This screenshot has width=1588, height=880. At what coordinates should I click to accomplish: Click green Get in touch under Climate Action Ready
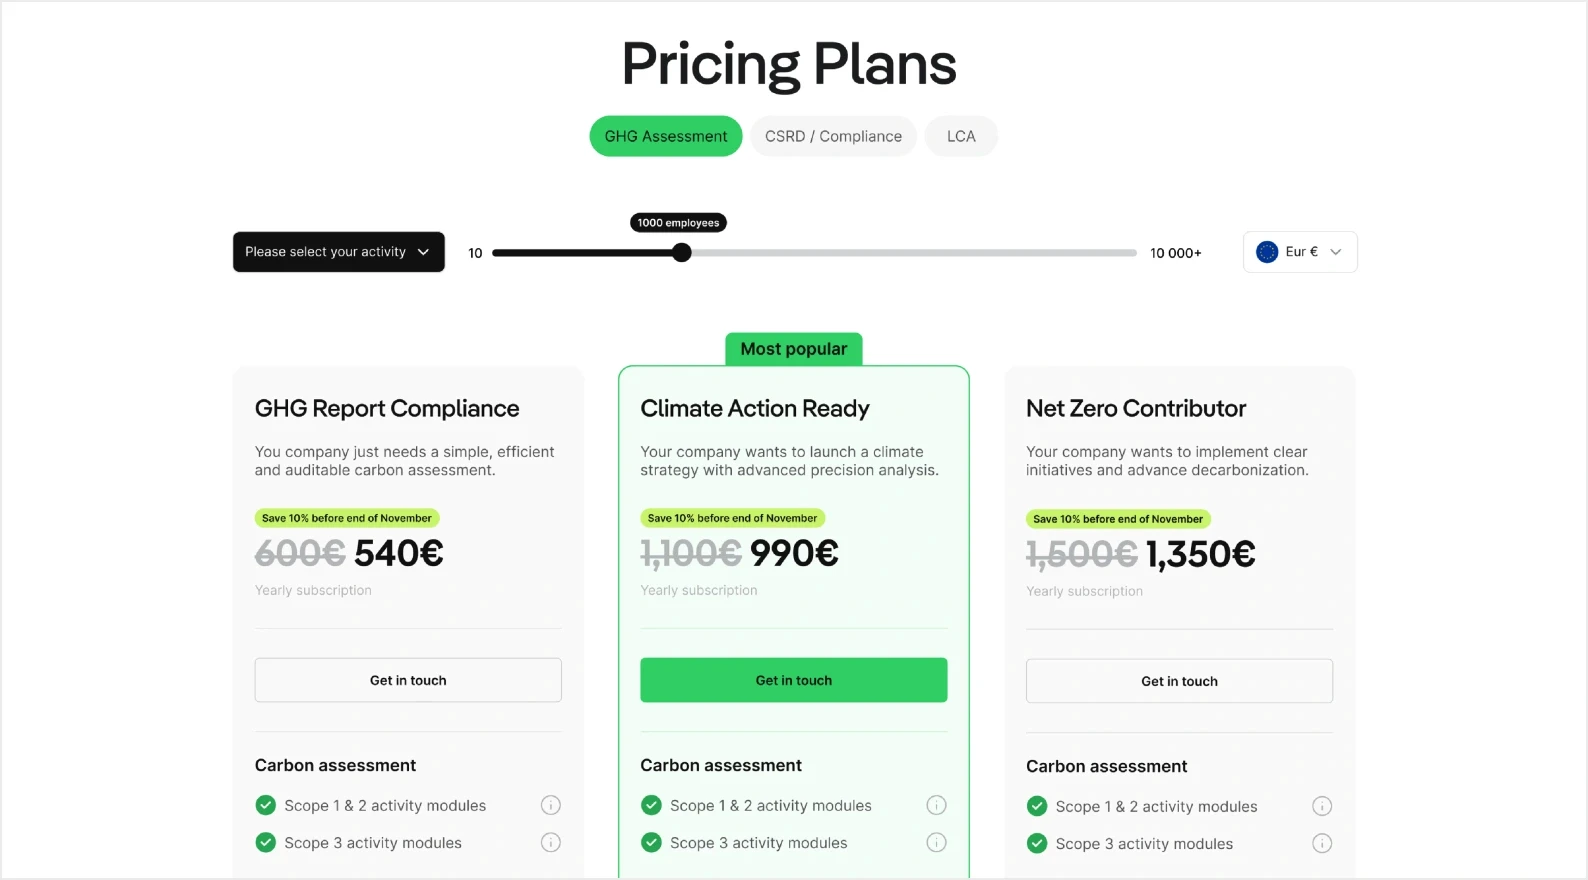[794, 680]
